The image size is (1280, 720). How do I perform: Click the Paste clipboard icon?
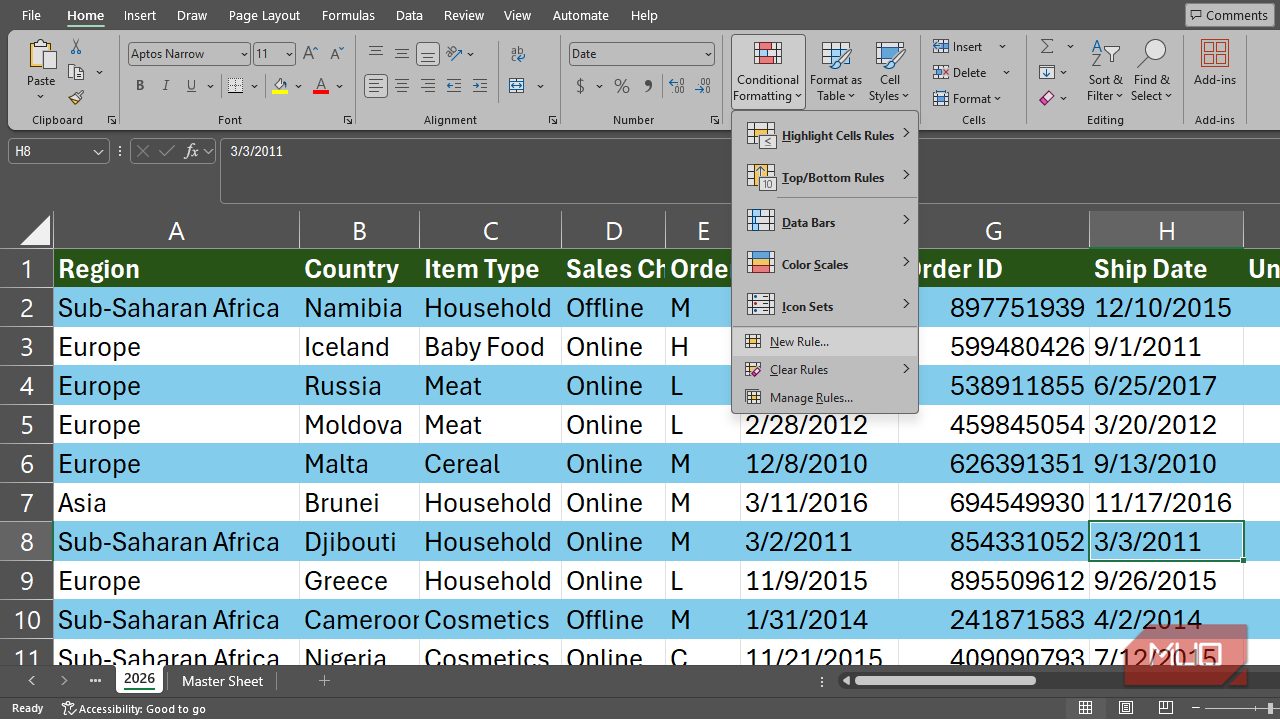41,55
